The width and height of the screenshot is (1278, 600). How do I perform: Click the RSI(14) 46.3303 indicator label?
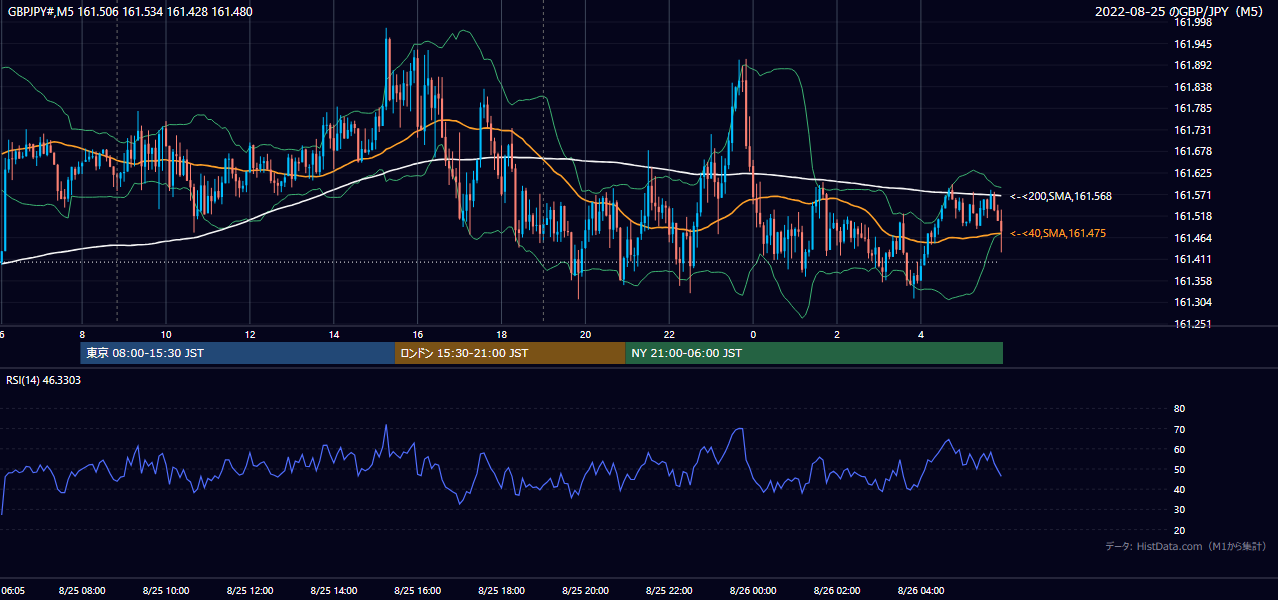coord(44,380)
